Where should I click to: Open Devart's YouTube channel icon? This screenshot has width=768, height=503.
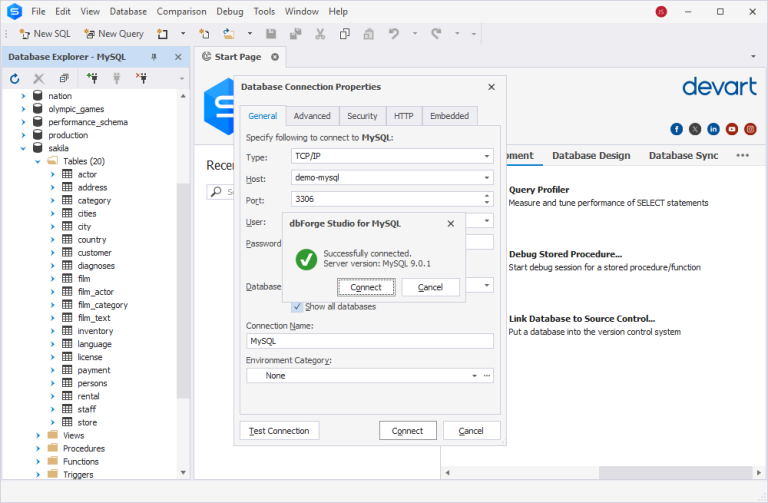733,129
